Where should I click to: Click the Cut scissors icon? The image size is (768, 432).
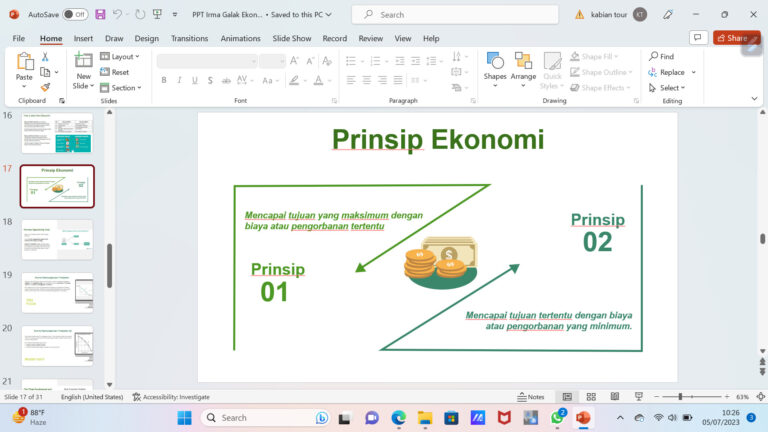[45, 57]
